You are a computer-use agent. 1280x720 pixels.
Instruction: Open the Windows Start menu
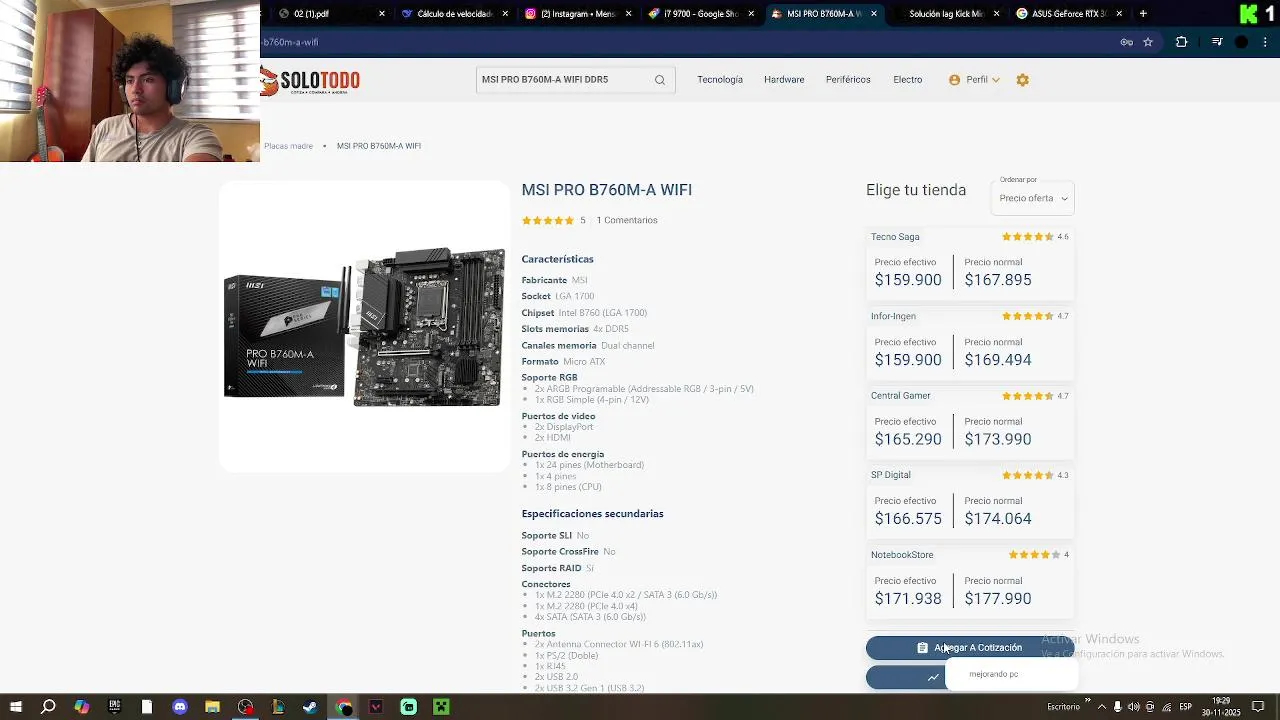15,707
